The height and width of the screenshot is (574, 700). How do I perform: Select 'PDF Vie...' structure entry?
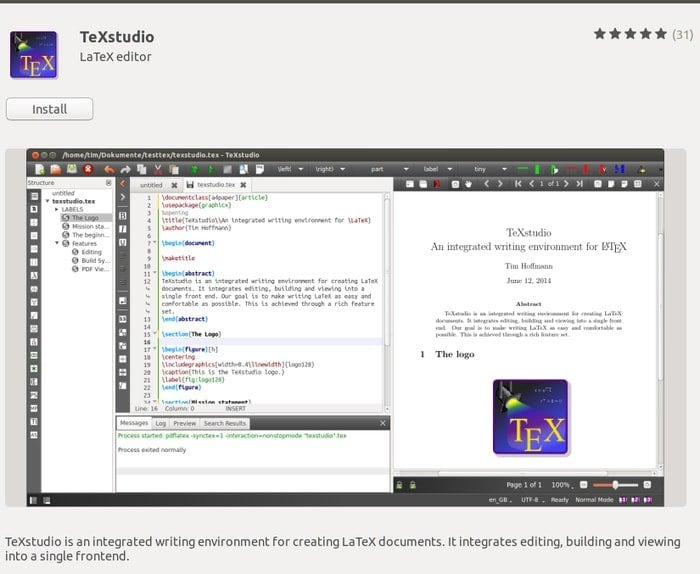(91, 269)
